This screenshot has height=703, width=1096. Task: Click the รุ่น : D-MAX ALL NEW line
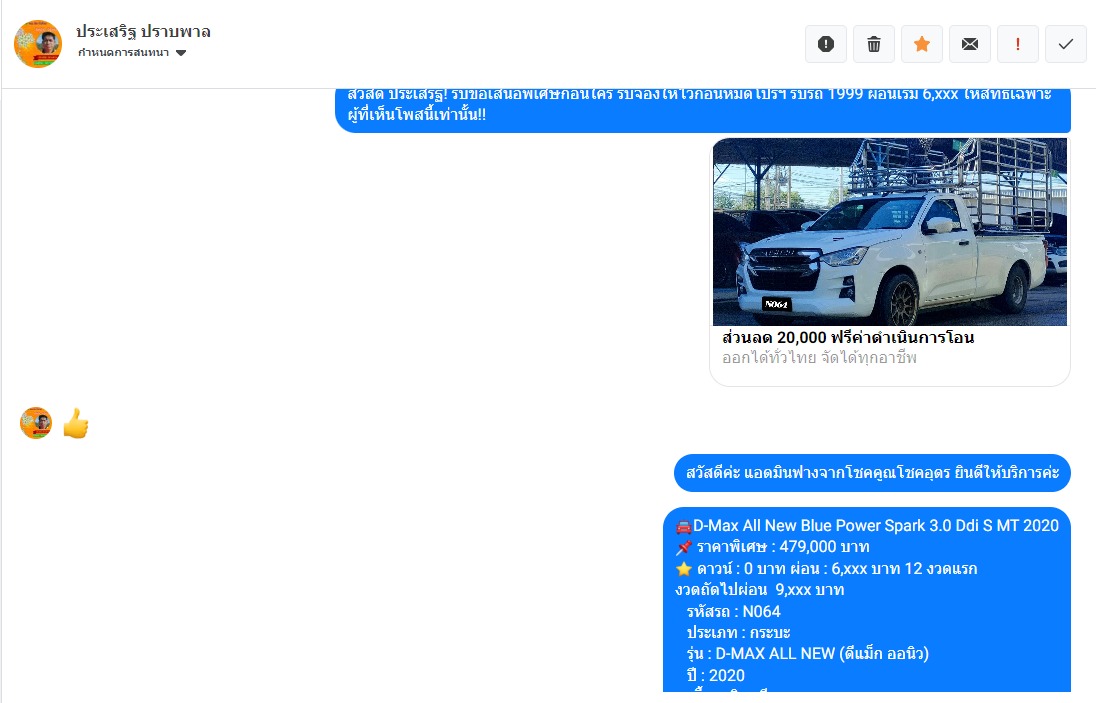pos(807,654)
